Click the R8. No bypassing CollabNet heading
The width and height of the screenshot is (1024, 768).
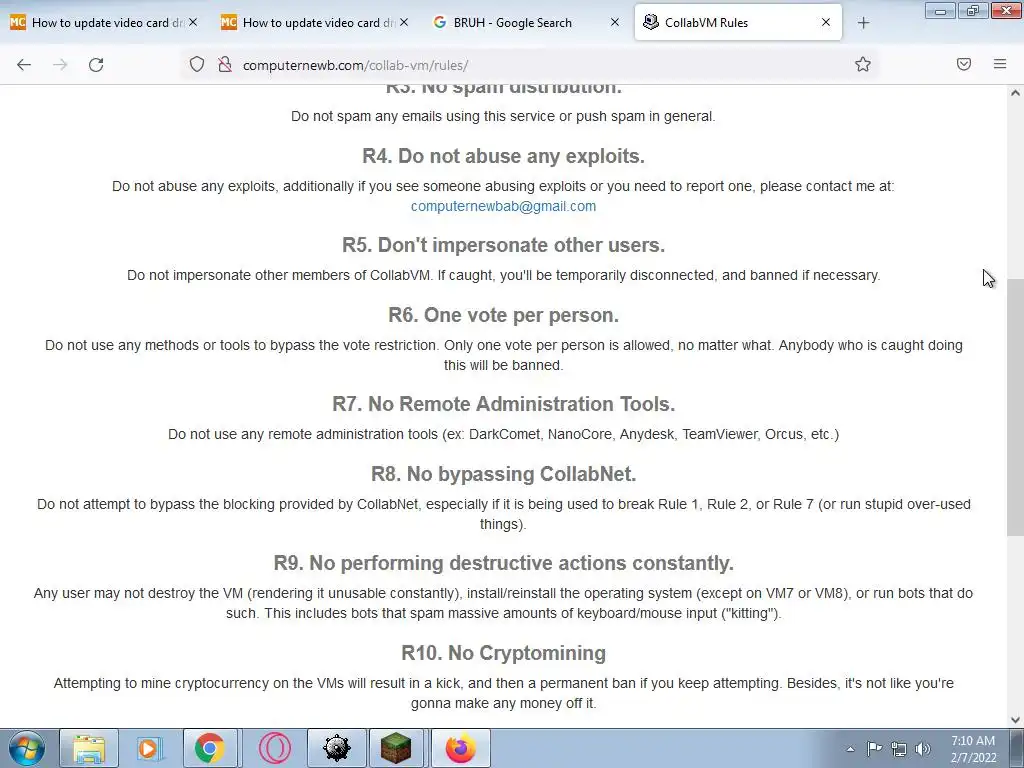point(503,473)
